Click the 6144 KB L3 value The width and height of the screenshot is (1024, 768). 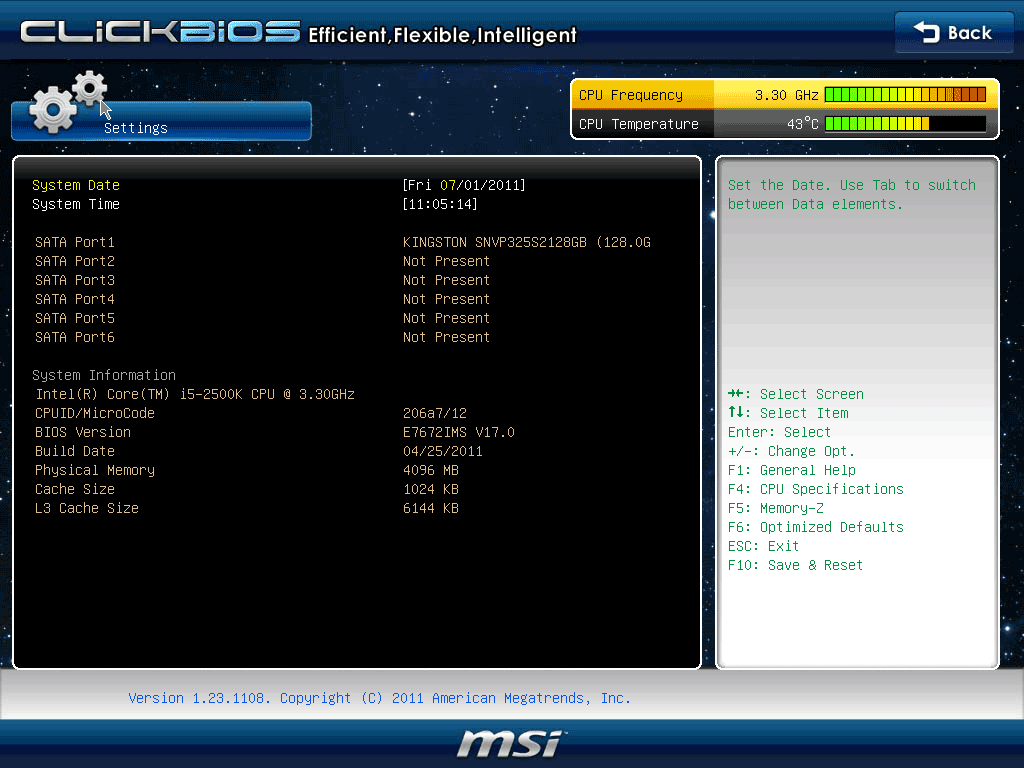coord(430,508)
